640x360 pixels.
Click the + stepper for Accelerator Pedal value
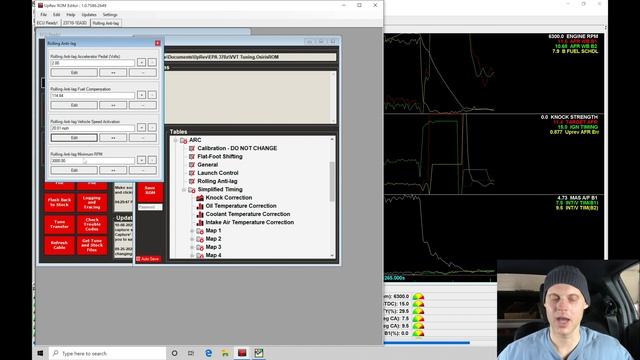[141, 62]
